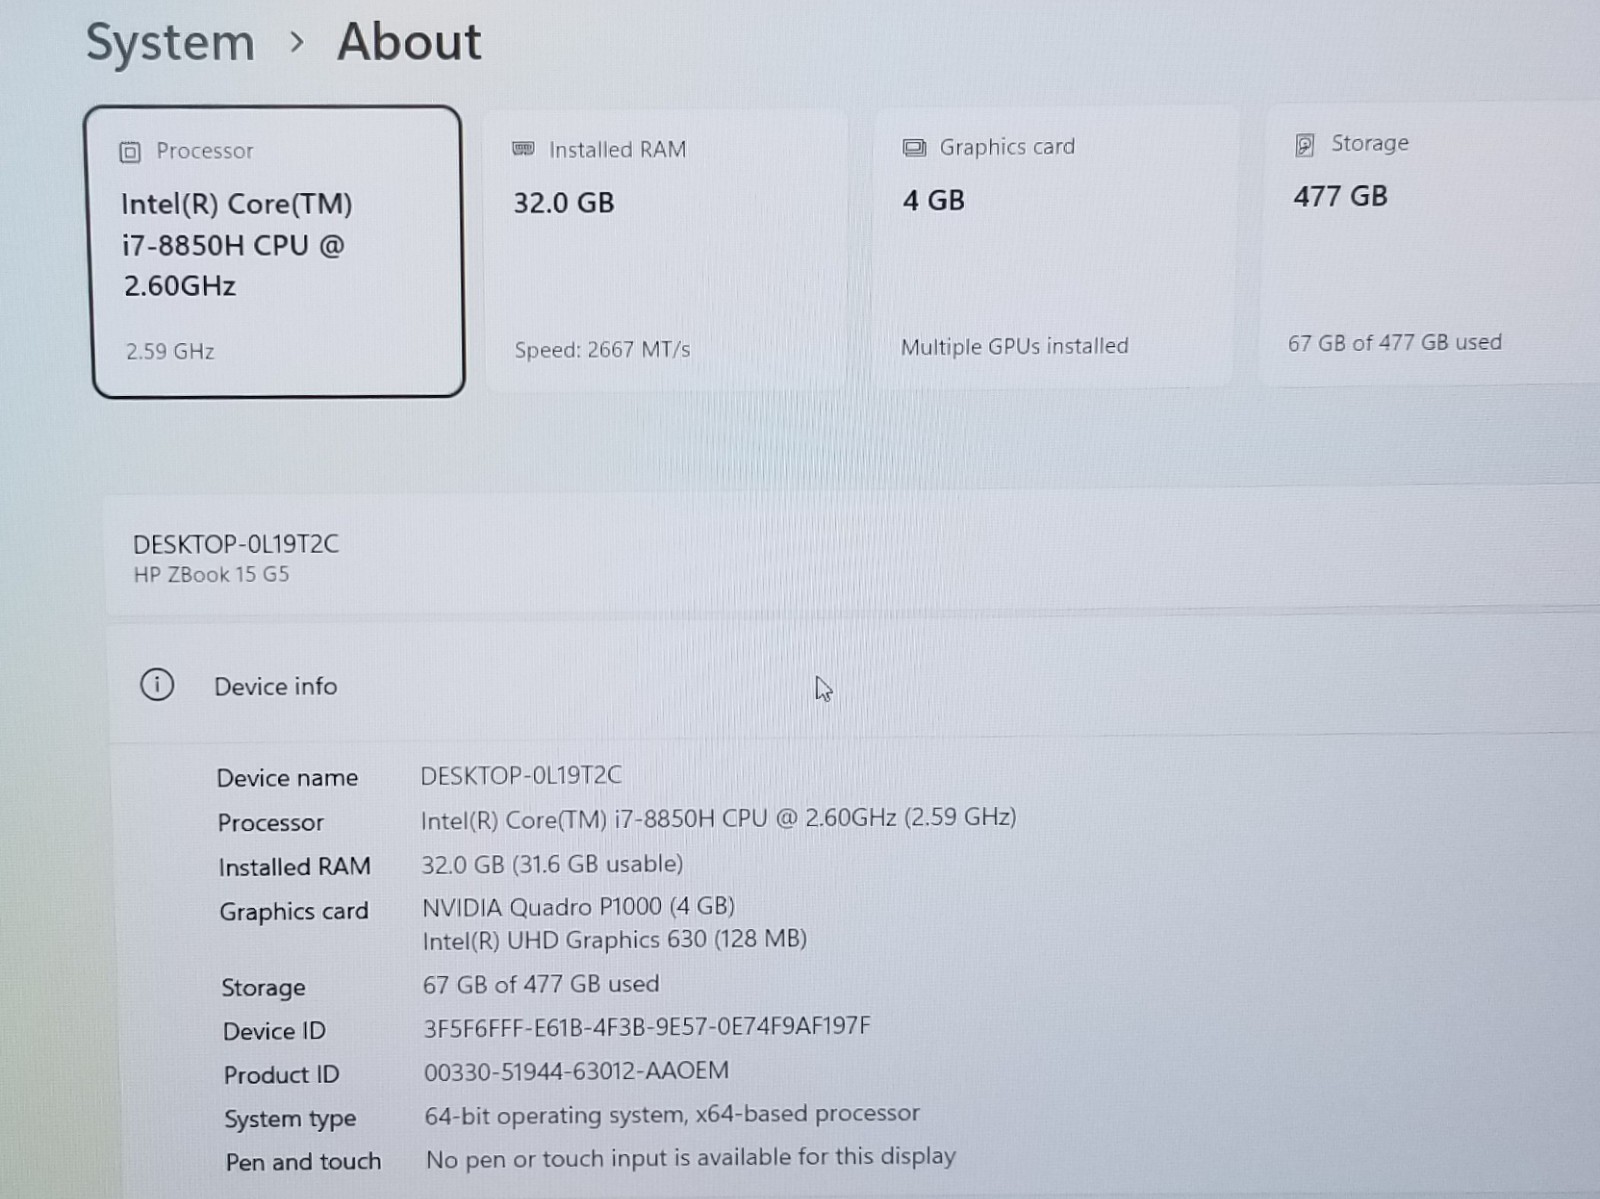
Task: Click the Device name label
Action: [287, 778]
